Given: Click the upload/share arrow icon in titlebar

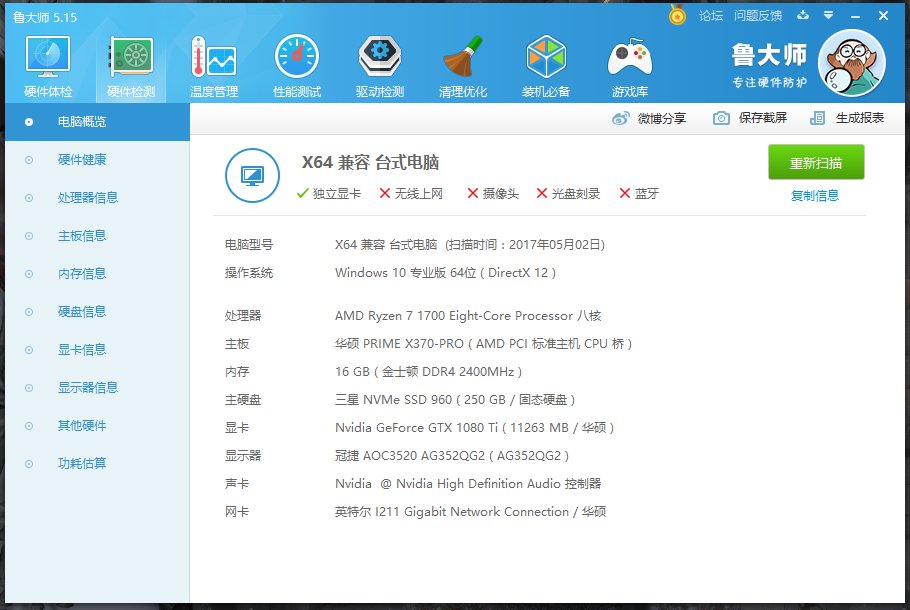Looking at the screenshot, I should 803,15.
